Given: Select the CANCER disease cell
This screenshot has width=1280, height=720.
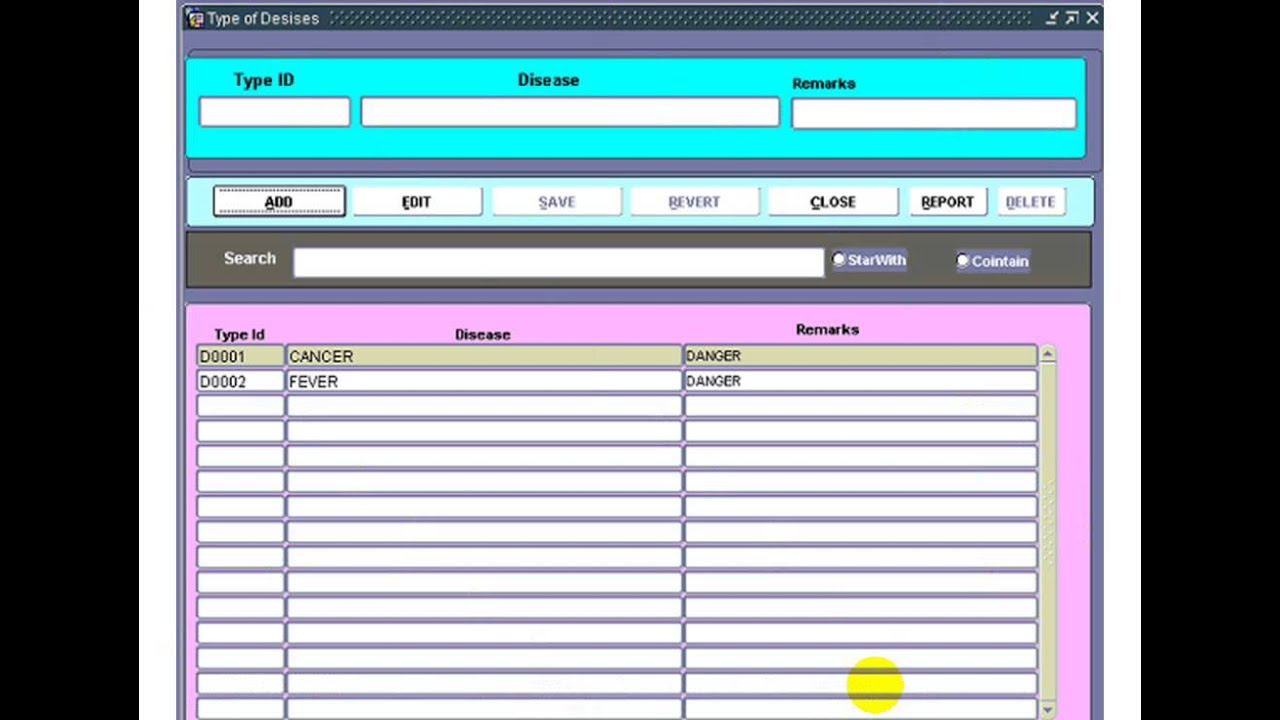Looking at the screenshot, I should 484,356.
